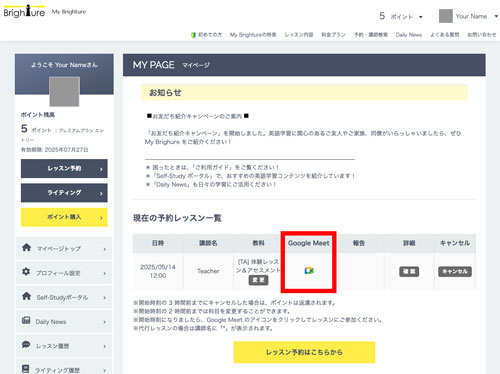Click the chevron on the sidebar Daily News row
This screenshot has width=500, height=374.
[x=104, y=322]
